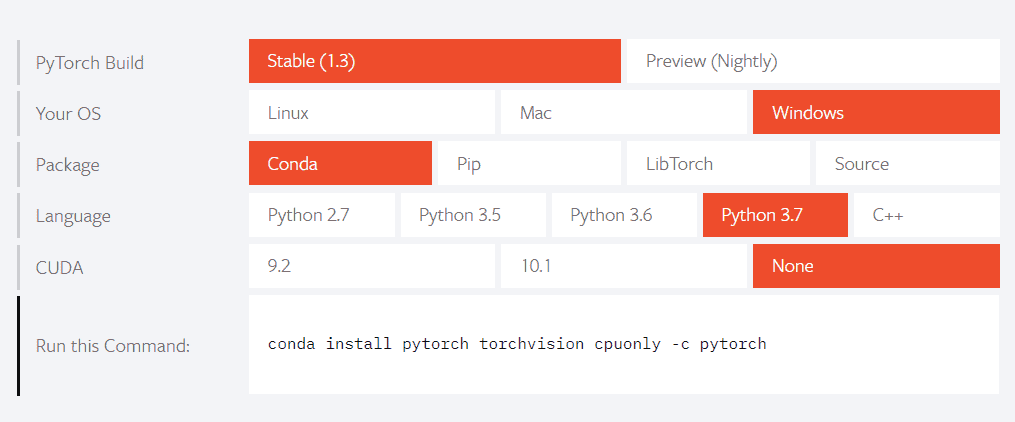The image size is (1015, 422).
Task: Select Python 3.7 language
Action: pyautogui.click(x=775, y=215)
